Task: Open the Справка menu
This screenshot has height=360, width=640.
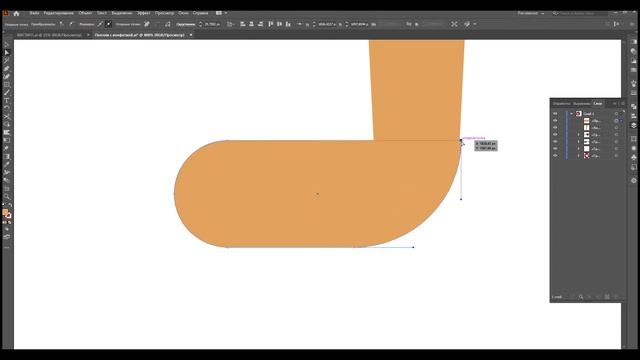Action: point(200,13)
